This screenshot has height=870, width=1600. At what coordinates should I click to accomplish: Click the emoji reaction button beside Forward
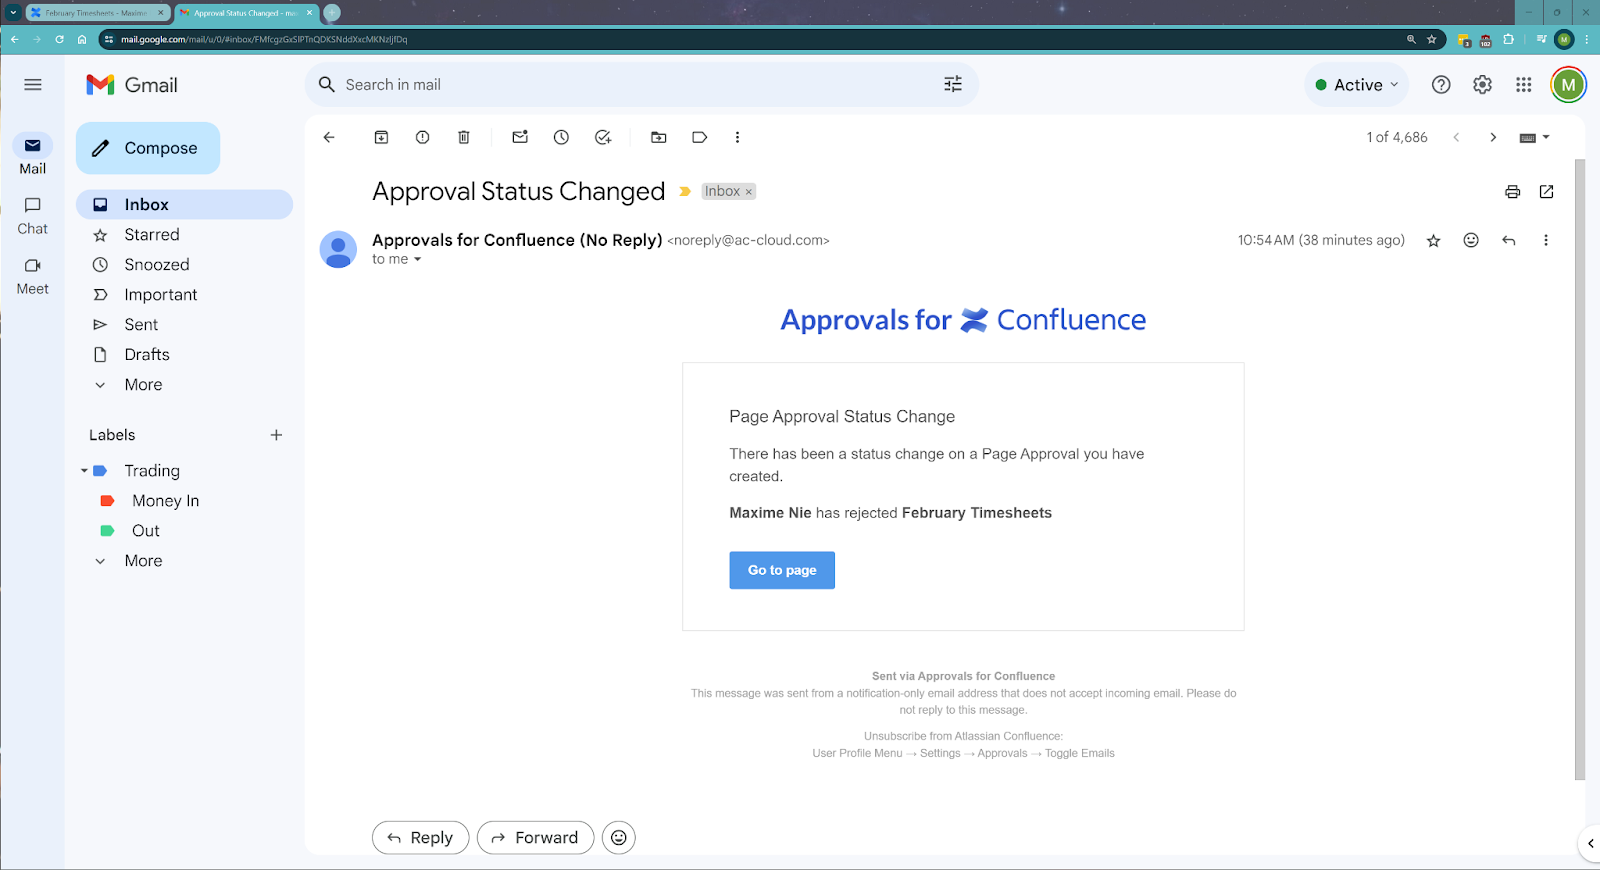(619, 838)
